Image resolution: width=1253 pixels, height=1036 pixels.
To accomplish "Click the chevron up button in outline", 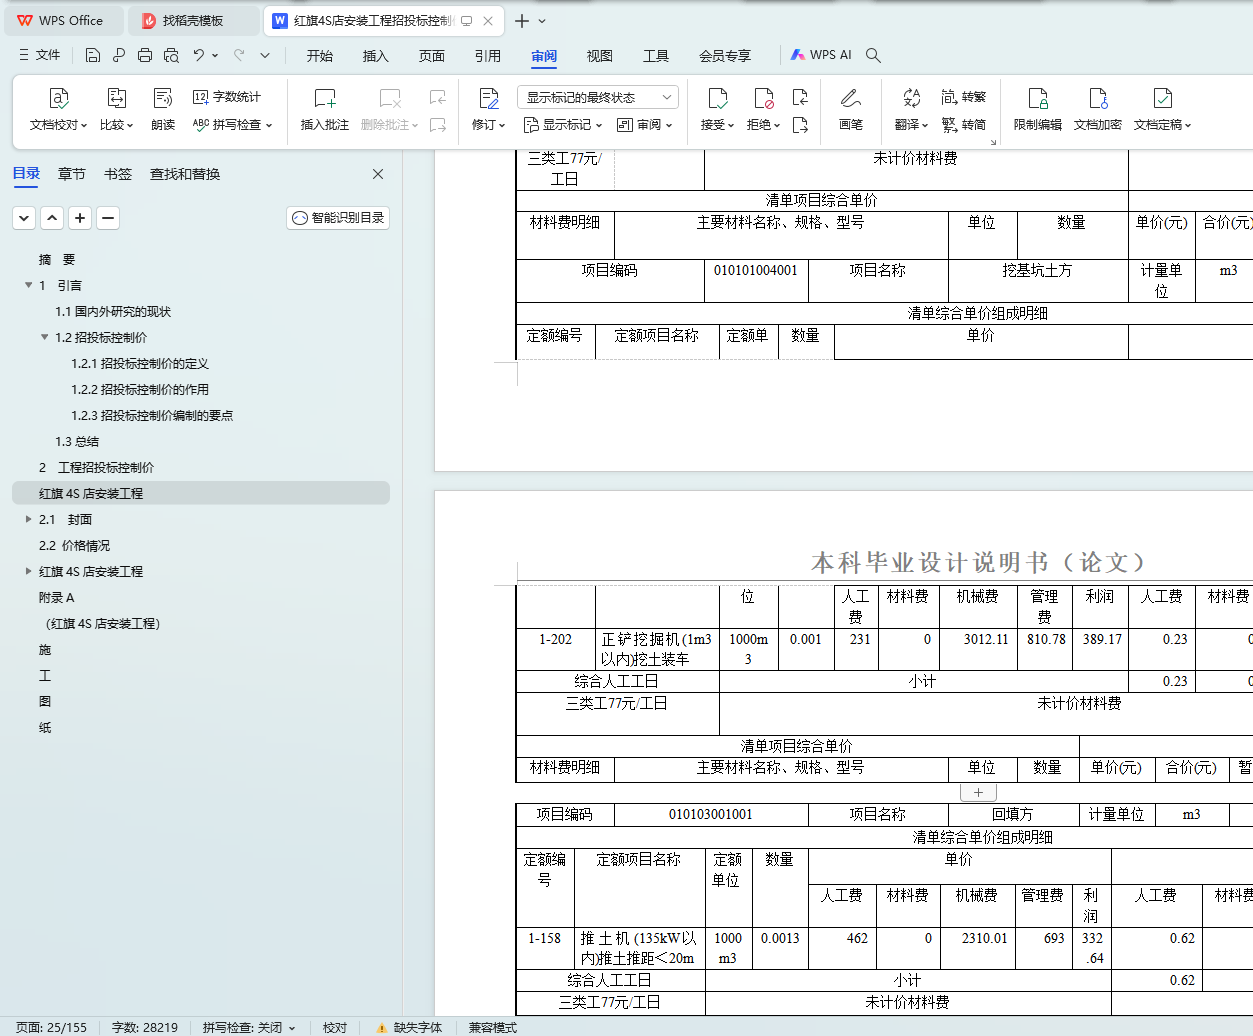I will click(52, 218).
